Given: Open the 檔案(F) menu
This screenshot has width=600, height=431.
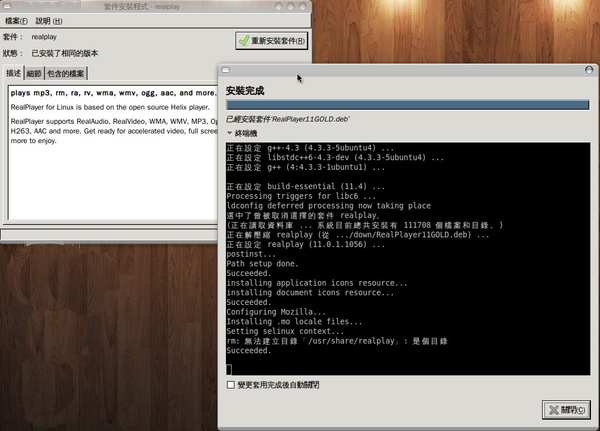Looking at the screenshot, I should click(16, 21).
